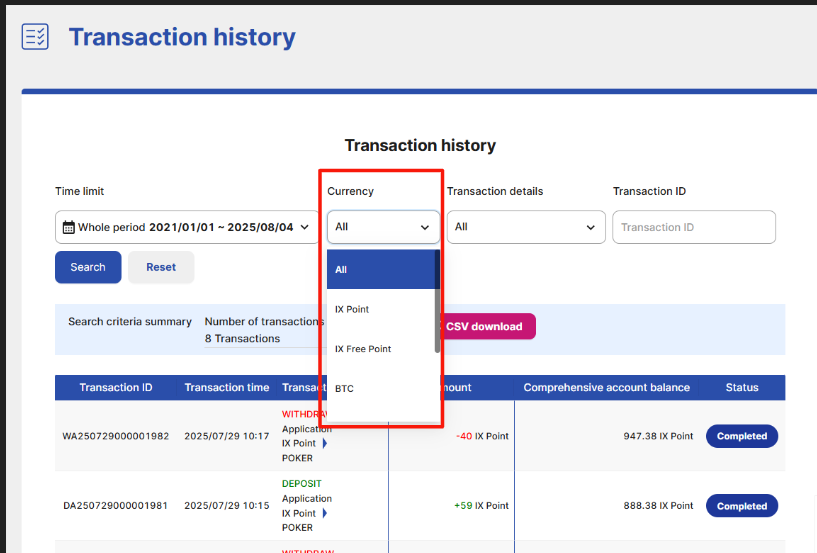Click the Transaction time column header
Image resolution: width=817 pixels, height=553 pixels.
pyautogui.click(x=227, y=387)
